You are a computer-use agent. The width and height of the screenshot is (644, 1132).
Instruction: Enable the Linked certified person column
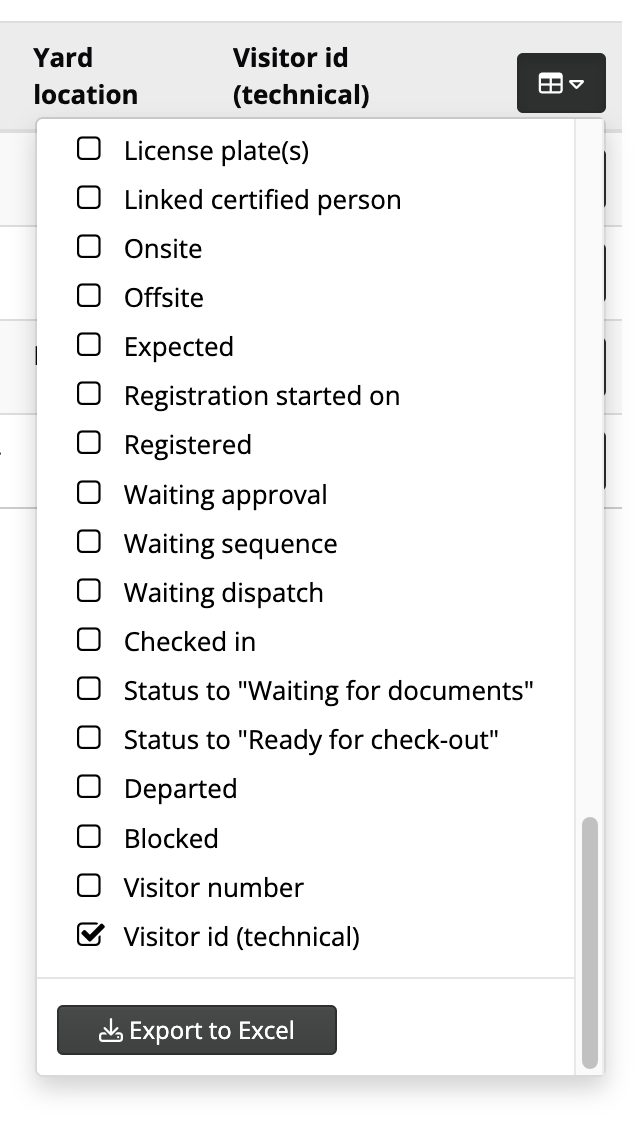tap(89, 198)
